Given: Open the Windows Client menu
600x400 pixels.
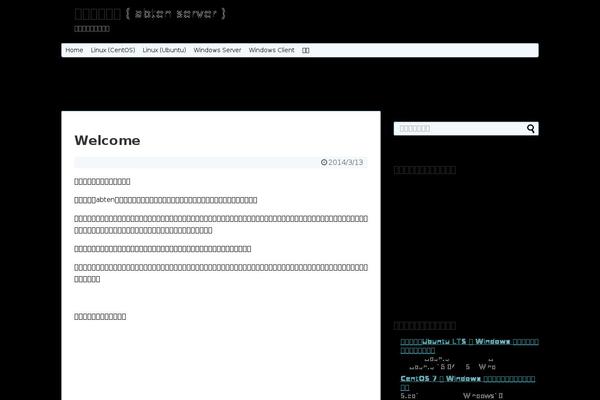Looking at the screenshot, I should pos(272,50).
